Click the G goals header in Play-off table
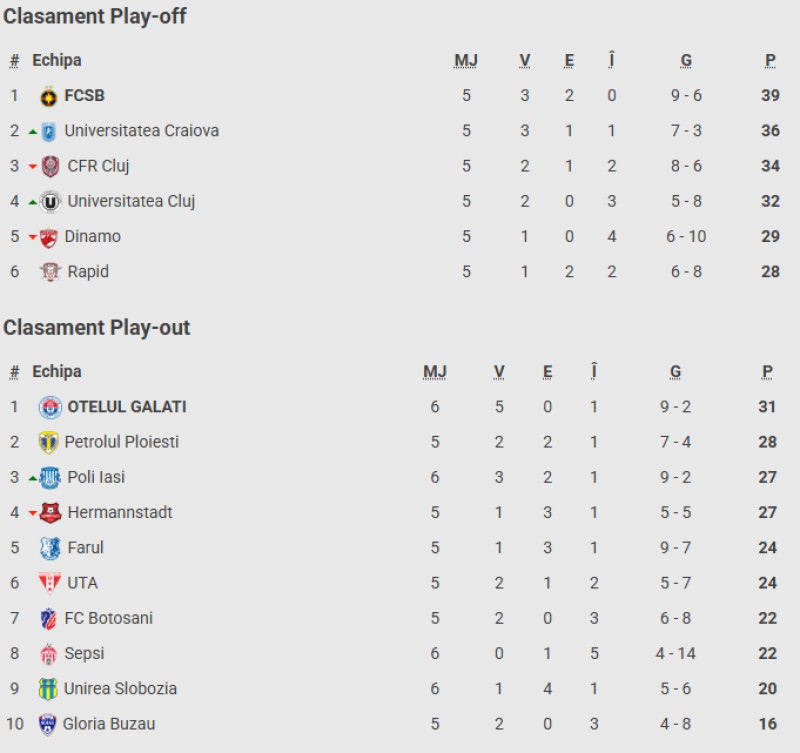This screenshot has width=800, height=753. click(686, 61)
